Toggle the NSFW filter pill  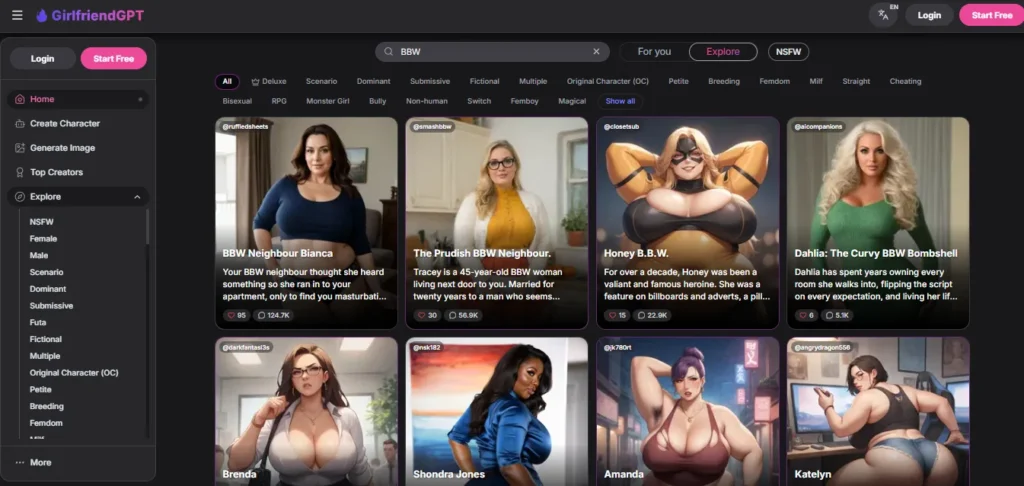788,52
